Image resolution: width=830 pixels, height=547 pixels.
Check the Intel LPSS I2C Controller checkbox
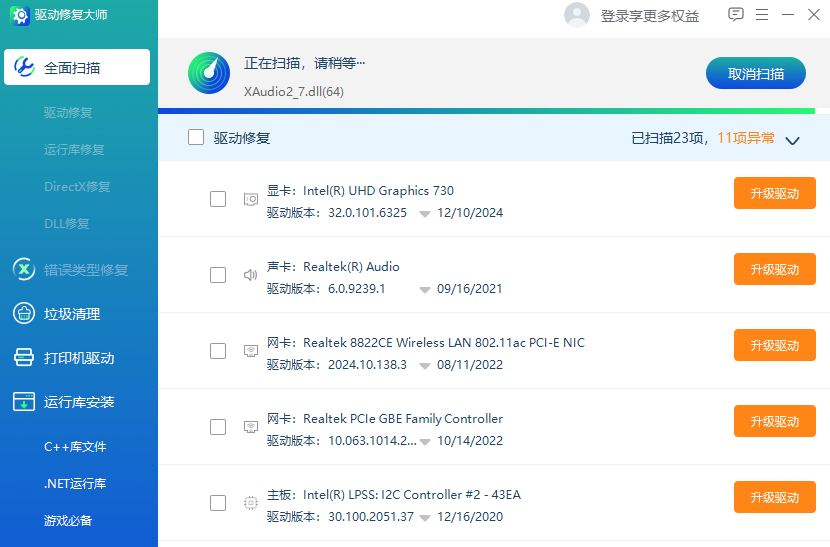[218, 503]
